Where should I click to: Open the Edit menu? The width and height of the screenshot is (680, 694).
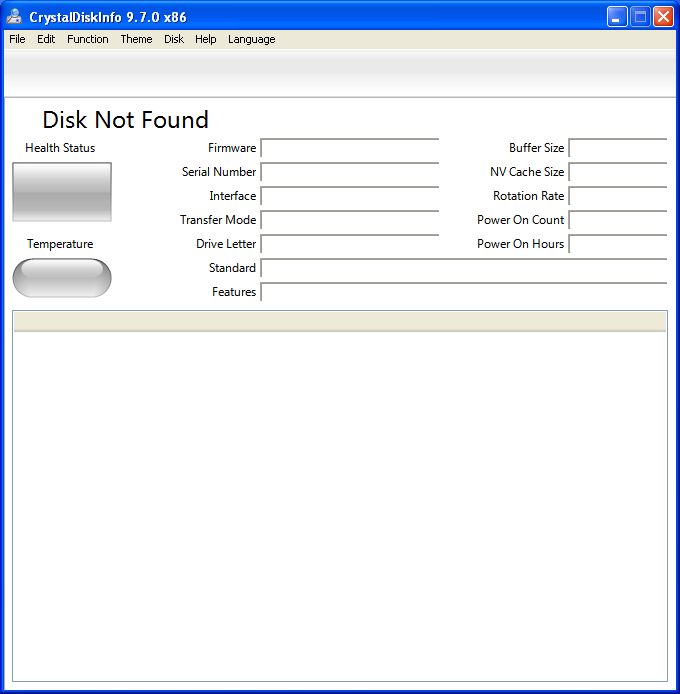pos(46,39)
